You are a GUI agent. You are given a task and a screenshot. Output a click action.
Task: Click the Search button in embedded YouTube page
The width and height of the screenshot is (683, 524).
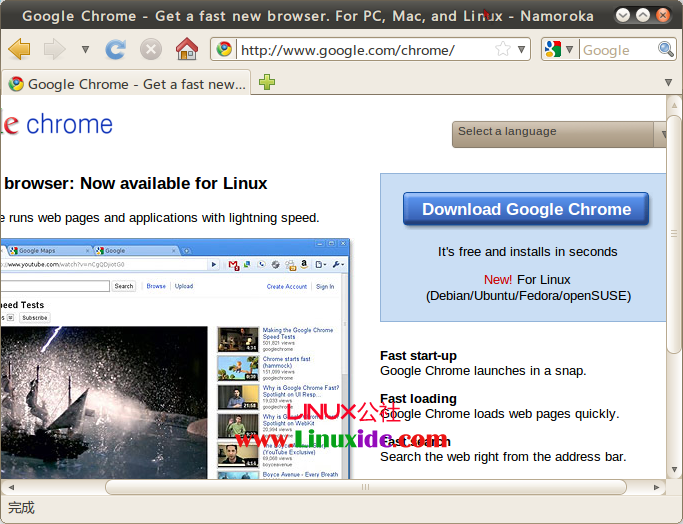124,286
